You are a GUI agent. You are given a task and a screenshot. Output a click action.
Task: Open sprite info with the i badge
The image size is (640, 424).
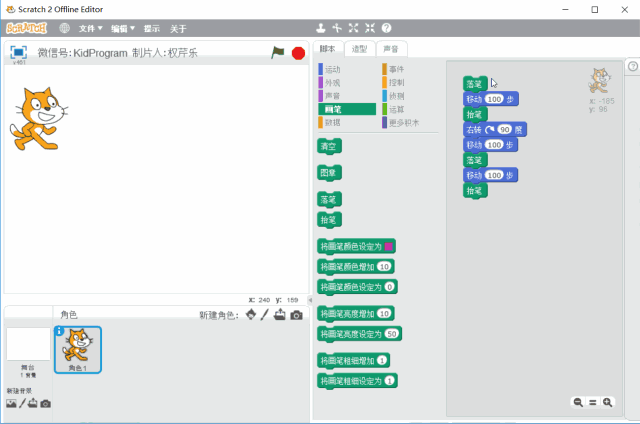60,331
